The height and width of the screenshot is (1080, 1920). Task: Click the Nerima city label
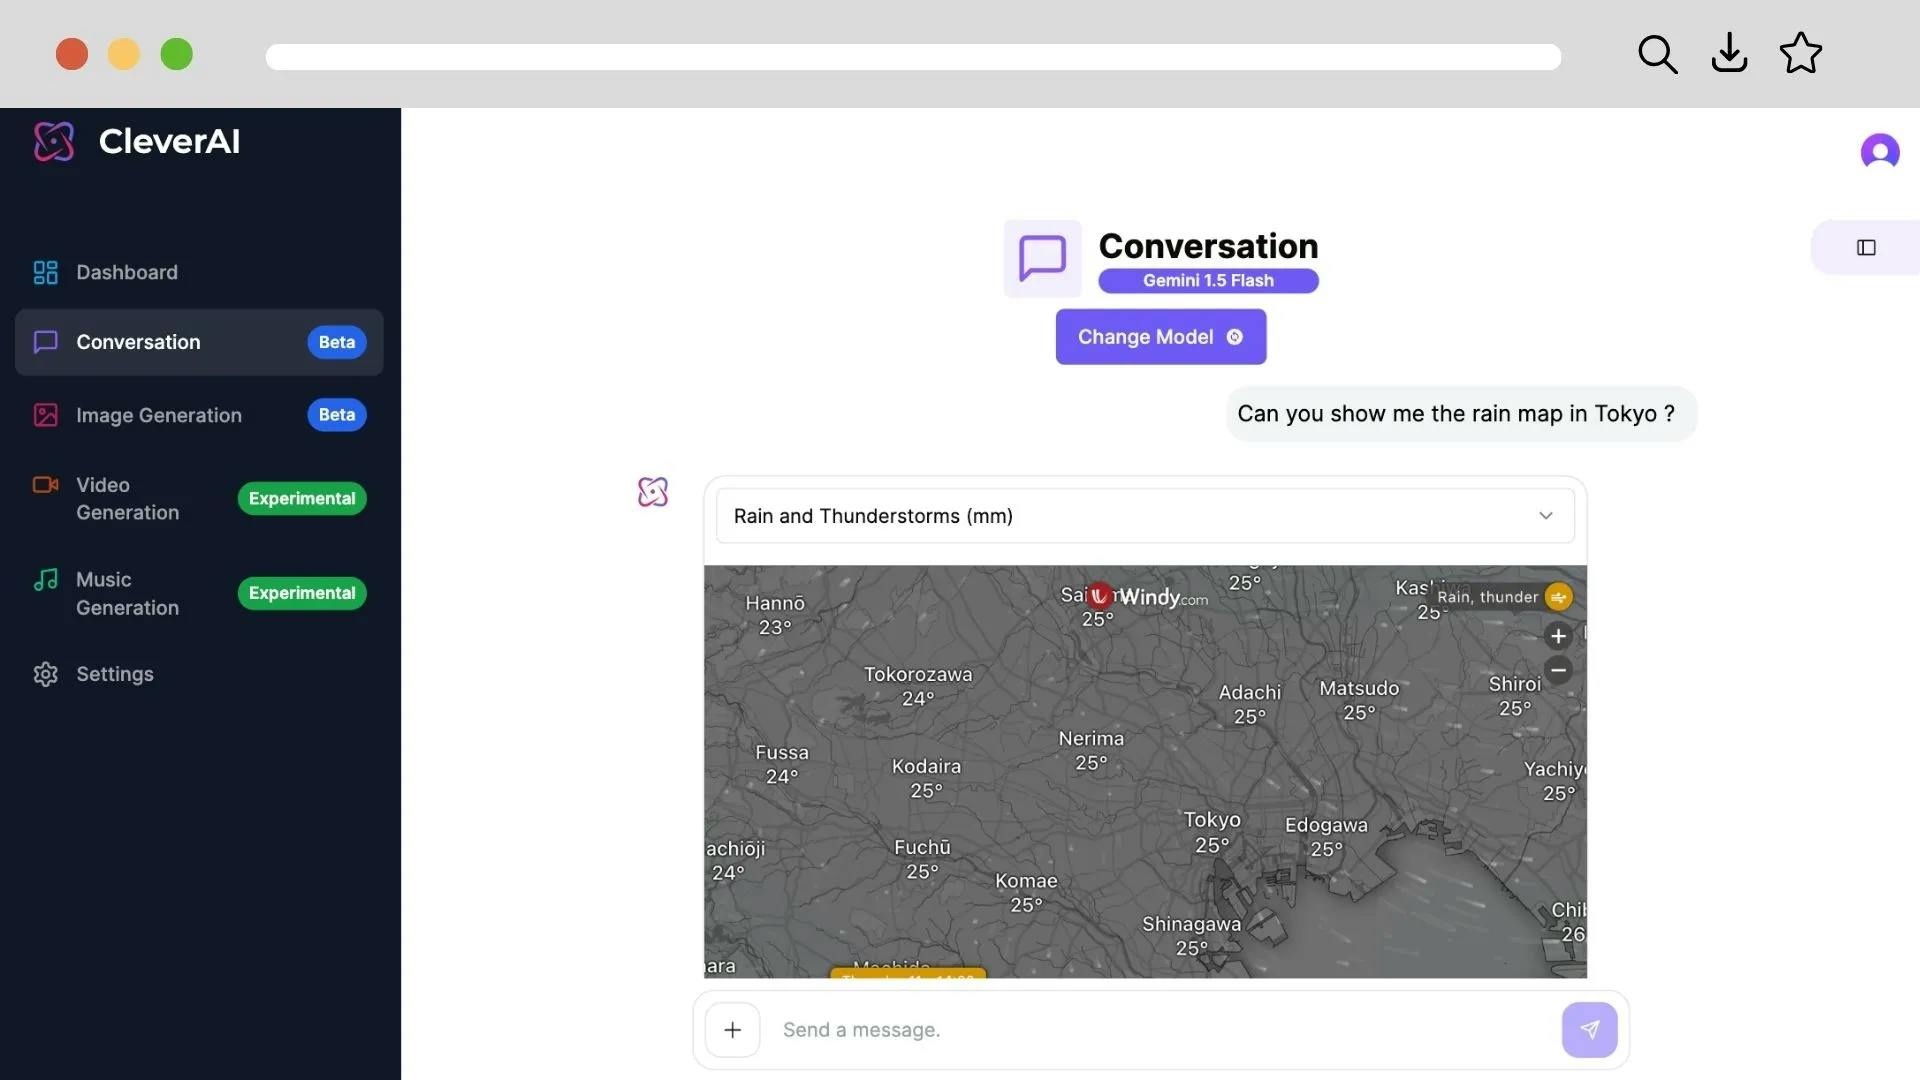click(x=1091, y=739)
